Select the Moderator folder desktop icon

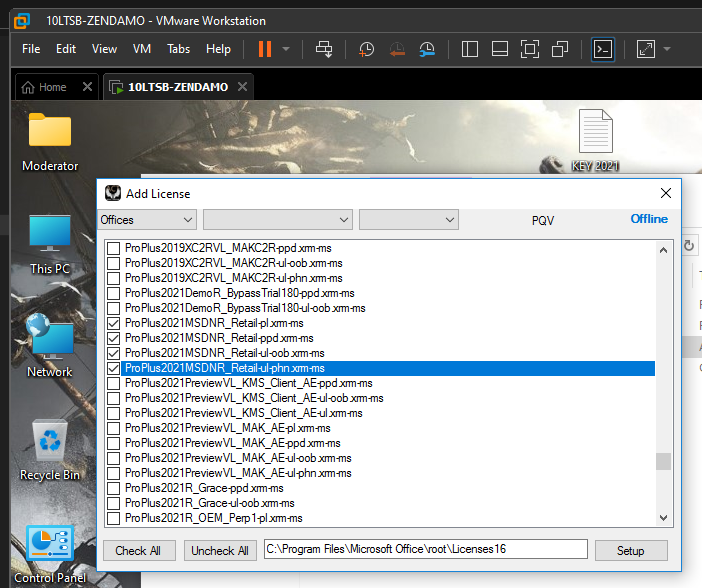(50, 142)
